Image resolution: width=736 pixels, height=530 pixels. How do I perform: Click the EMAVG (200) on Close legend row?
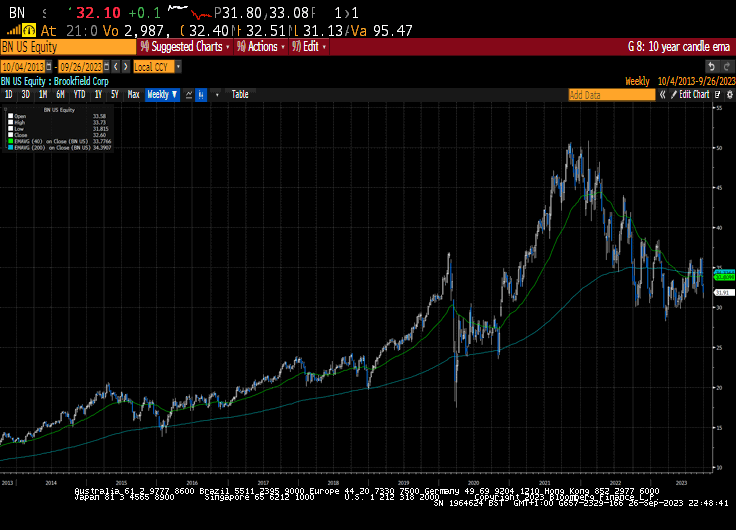(60, 147)
